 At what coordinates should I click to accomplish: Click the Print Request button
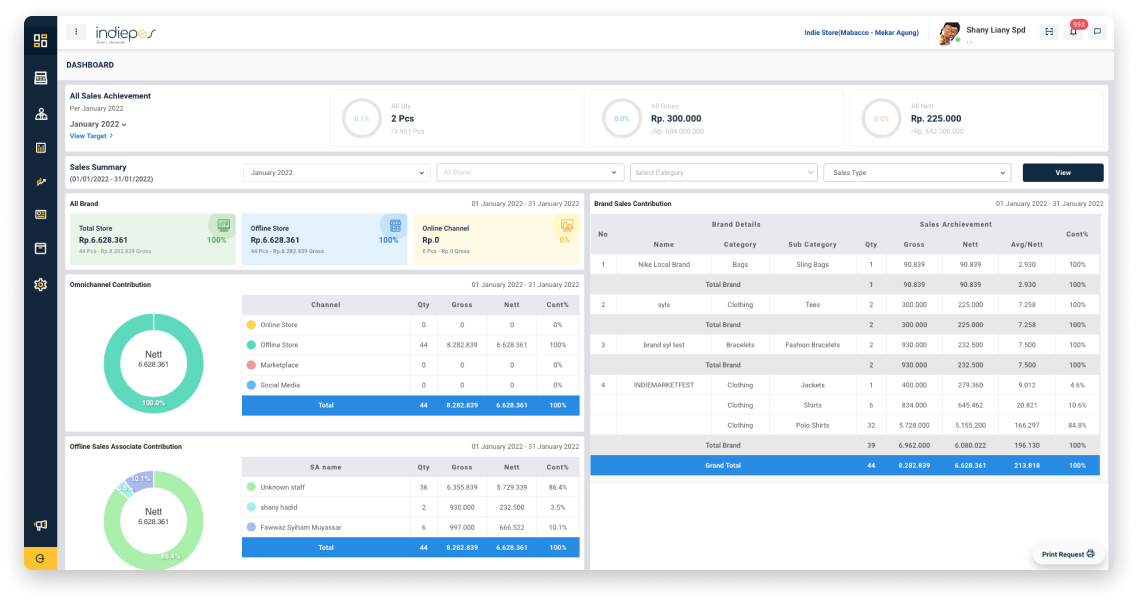coord(1068,554)
